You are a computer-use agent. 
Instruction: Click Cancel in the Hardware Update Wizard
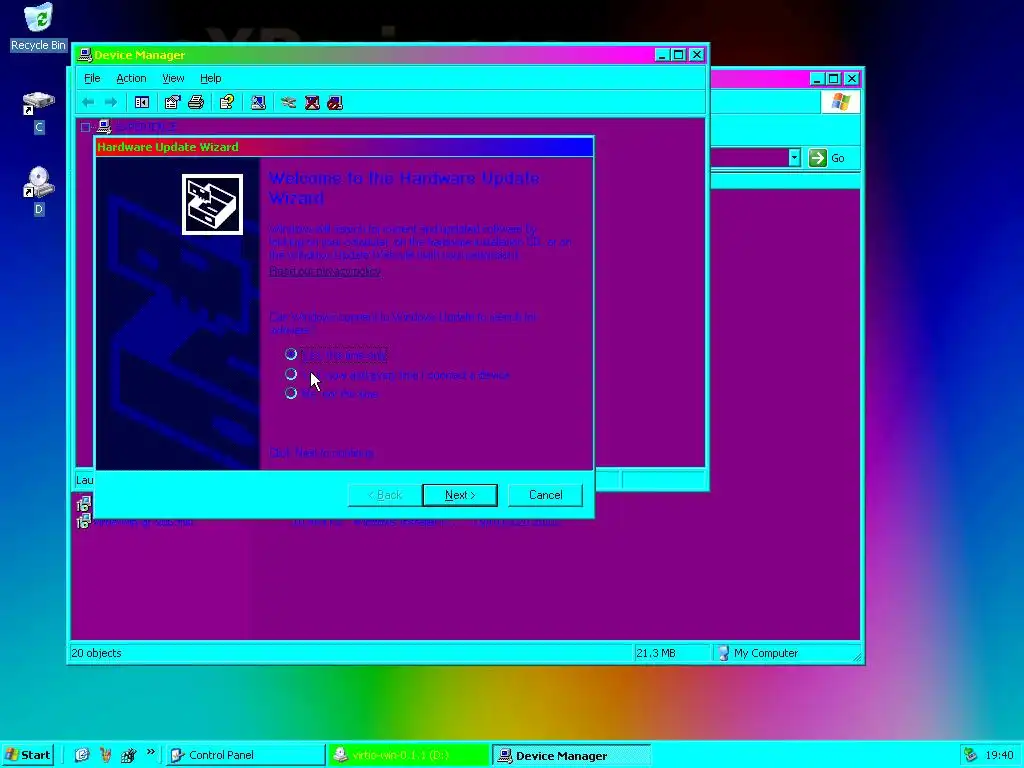point(545,495)
